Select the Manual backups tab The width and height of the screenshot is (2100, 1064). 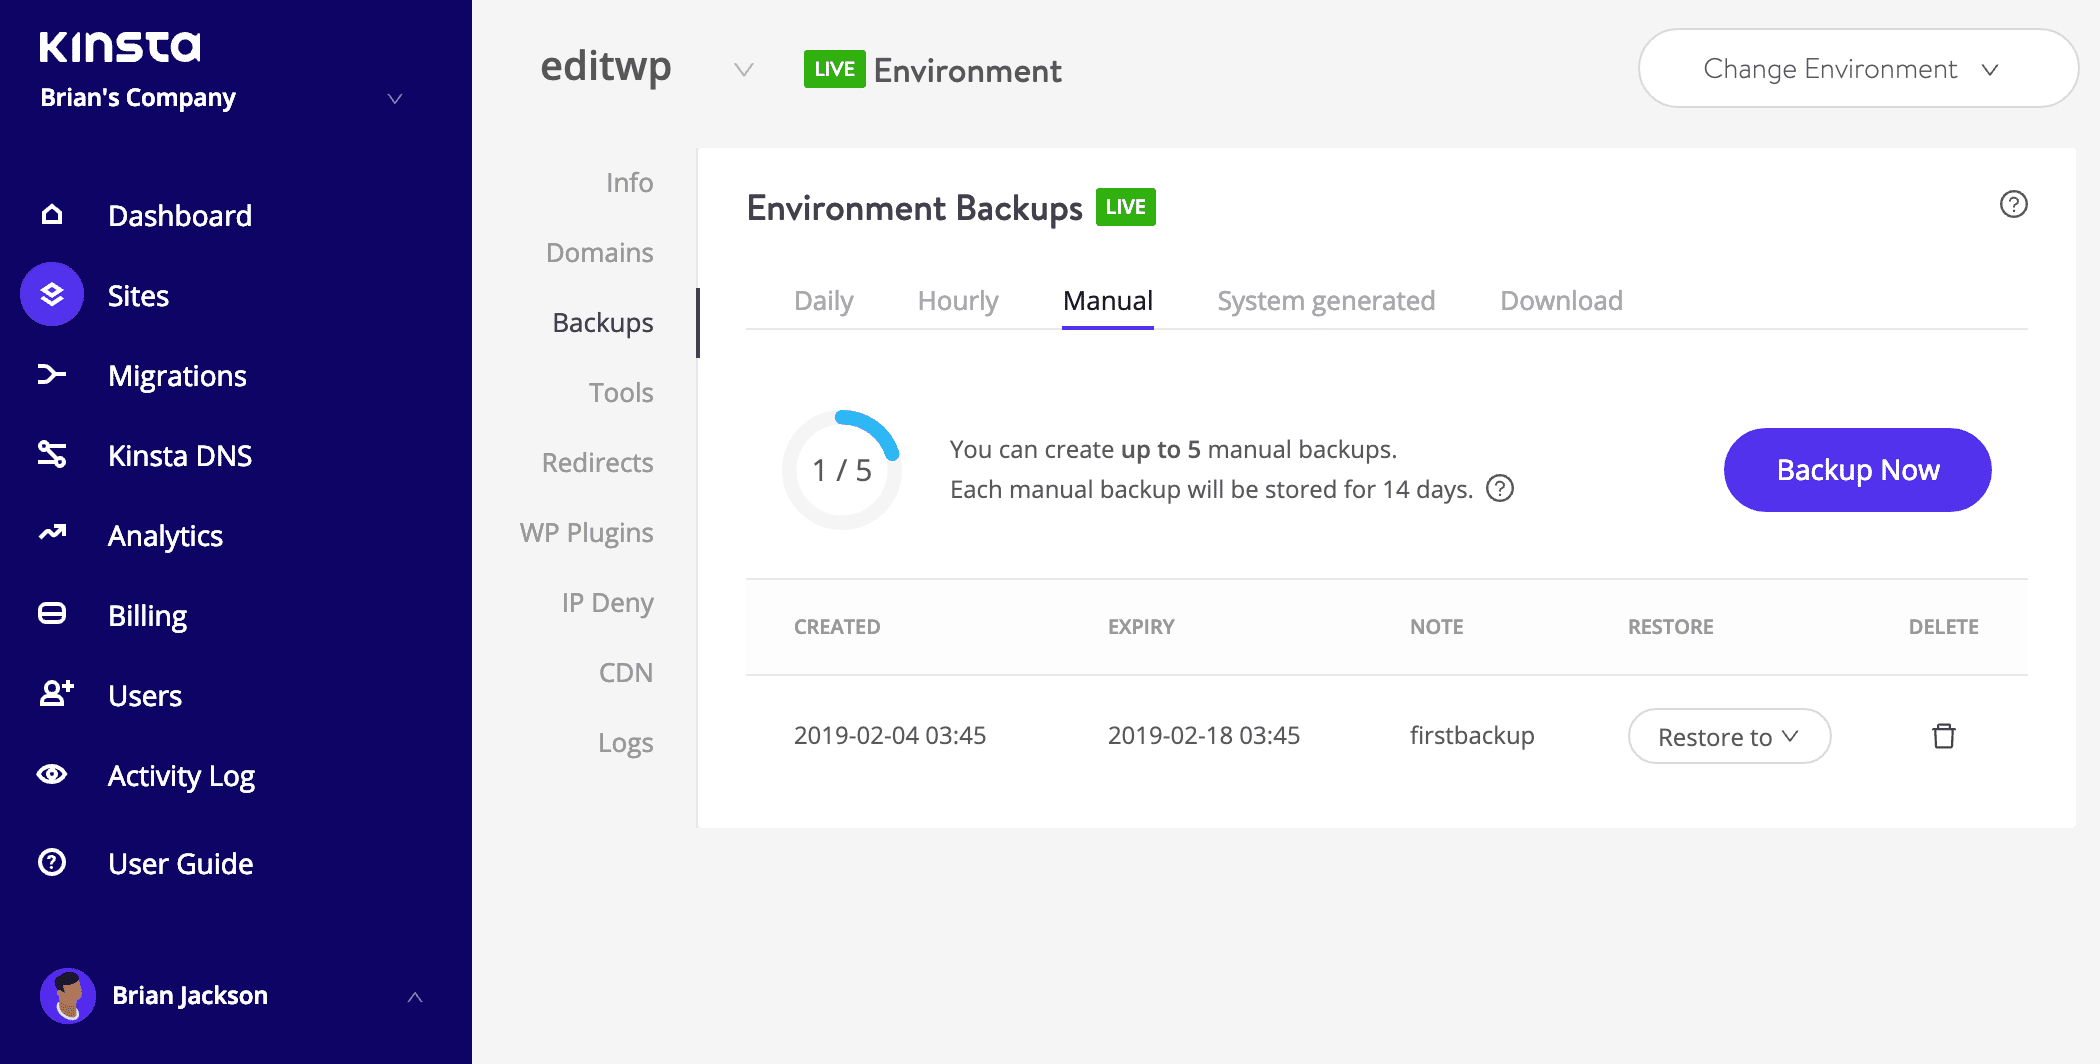click(x=1108, y=301)
